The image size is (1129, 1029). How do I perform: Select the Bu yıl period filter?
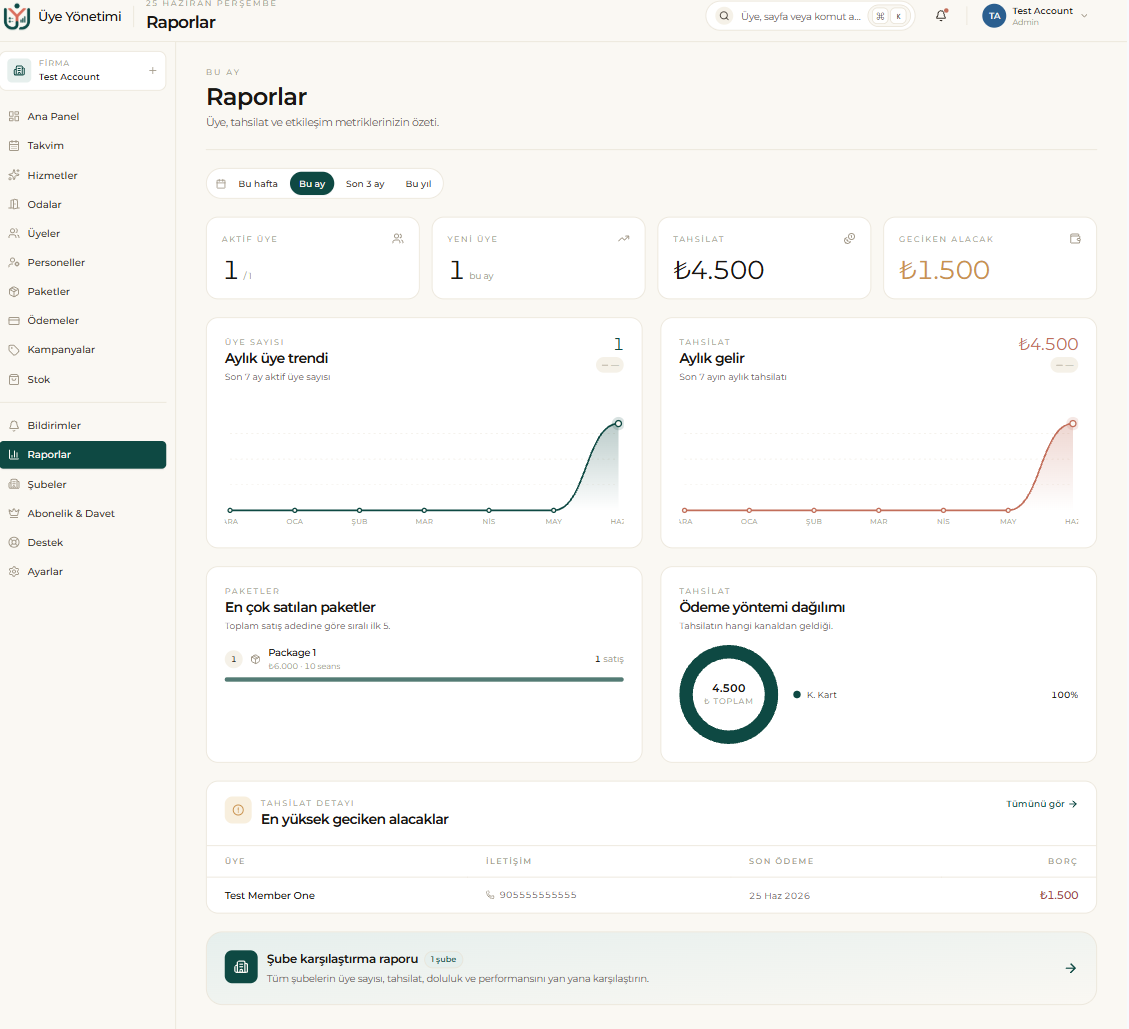click(x=418, y=184)
